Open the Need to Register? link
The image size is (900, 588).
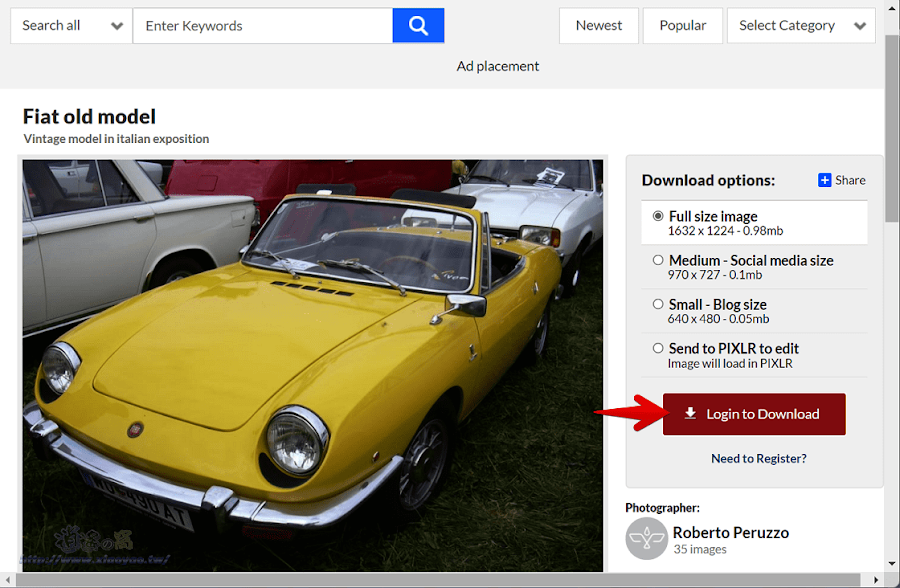tap(759, 458)
